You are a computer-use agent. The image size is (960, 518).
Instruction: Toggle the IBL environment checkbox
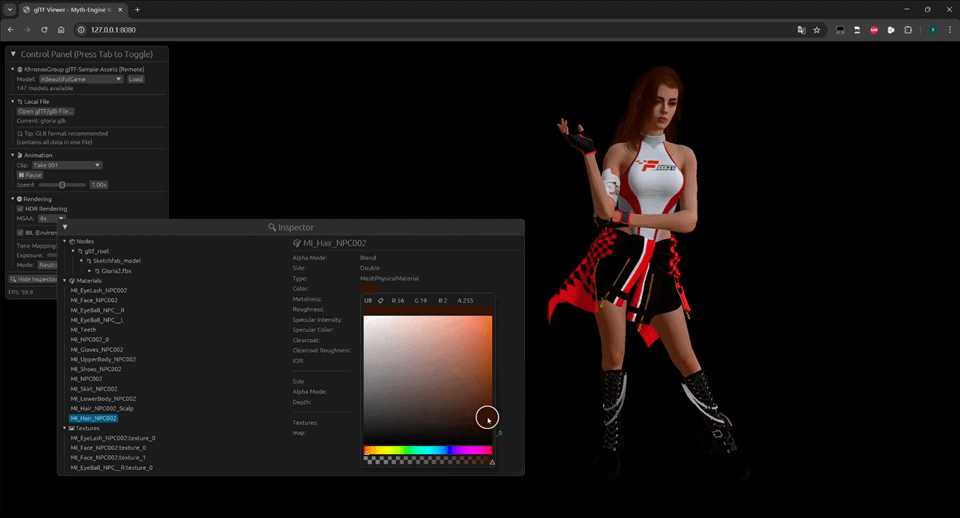pyautogui.click(x=20, y=232)
